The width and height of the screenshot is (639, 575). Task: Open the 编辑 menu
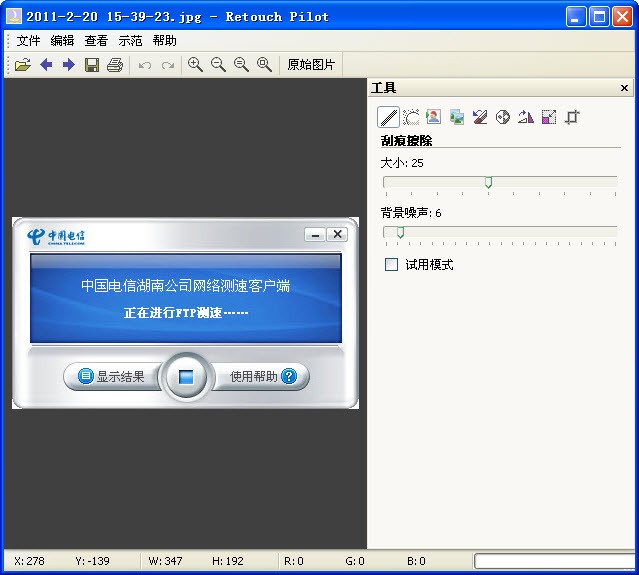click(62, 41)
